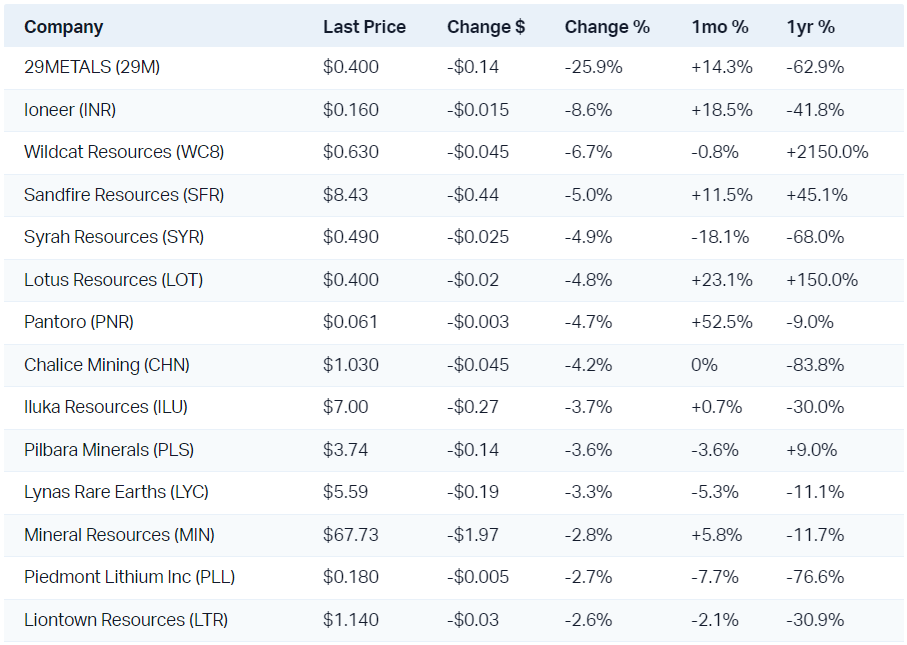Screen dimensions: 907x645
Task: Open Iluka Resources (ILU) details
Action: coord(106,407)
